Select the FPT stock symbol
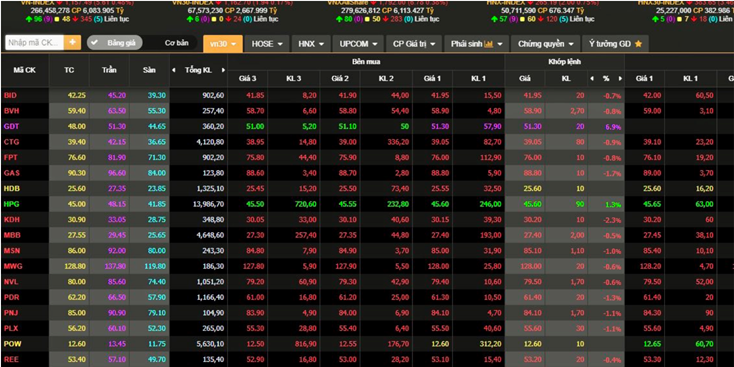The height and width of the screenshot is (367, 734). (x=11, y=157)
